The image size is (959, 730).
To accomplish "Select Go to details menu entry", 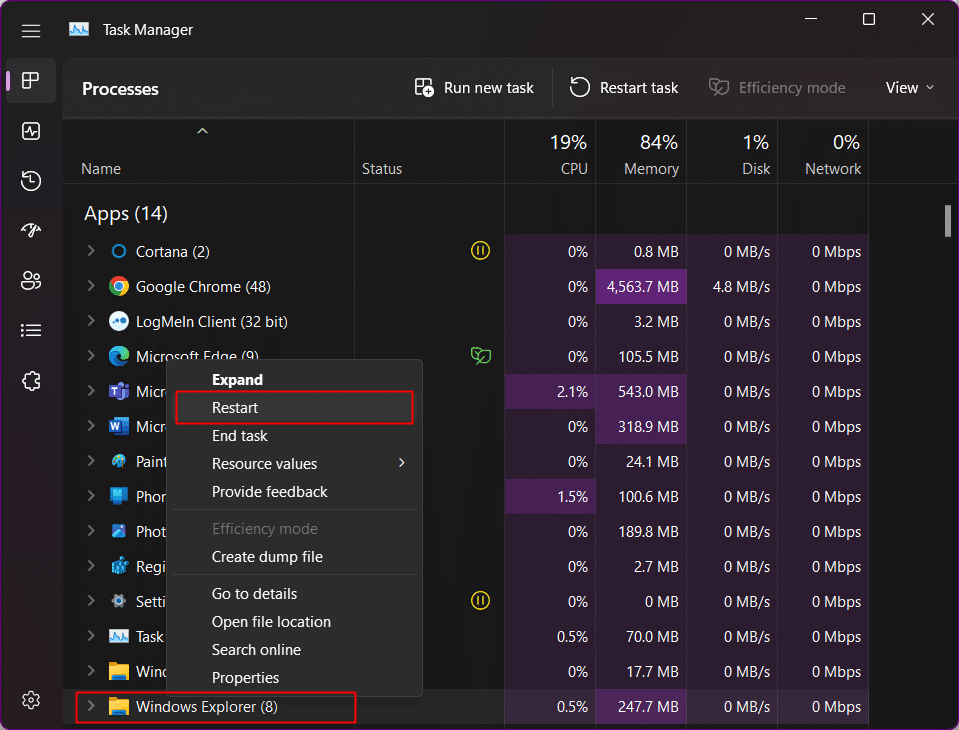I will (x=294, y=594).
